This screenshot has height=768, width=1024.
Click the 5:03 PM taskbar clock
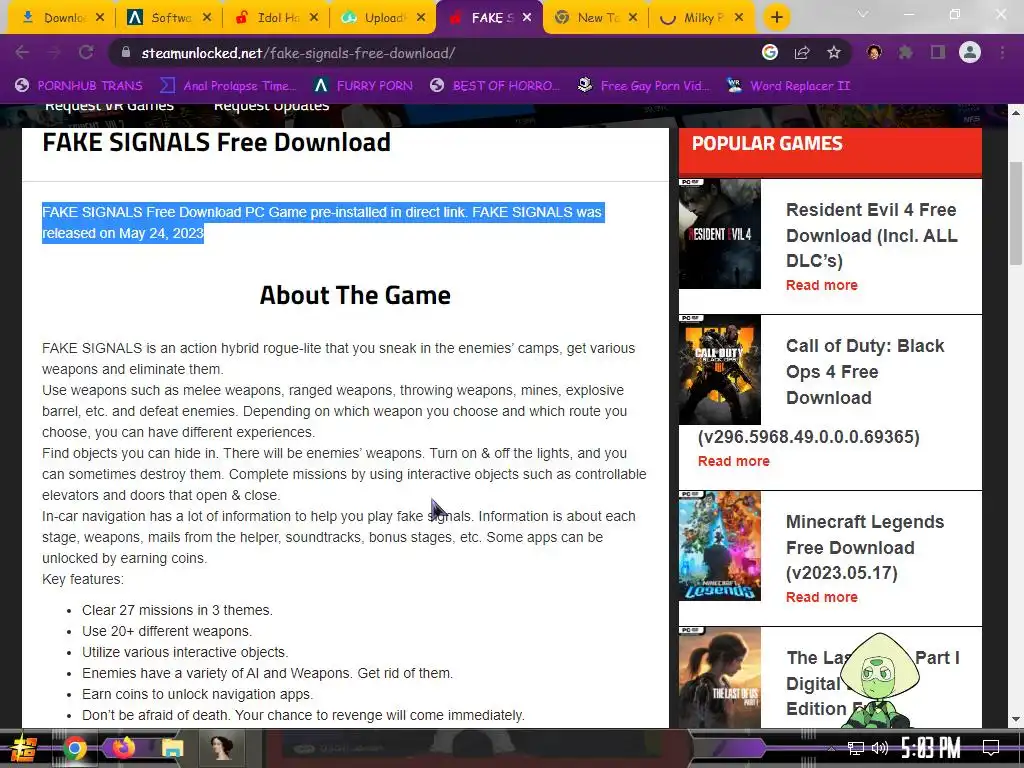tap(931, 748)
